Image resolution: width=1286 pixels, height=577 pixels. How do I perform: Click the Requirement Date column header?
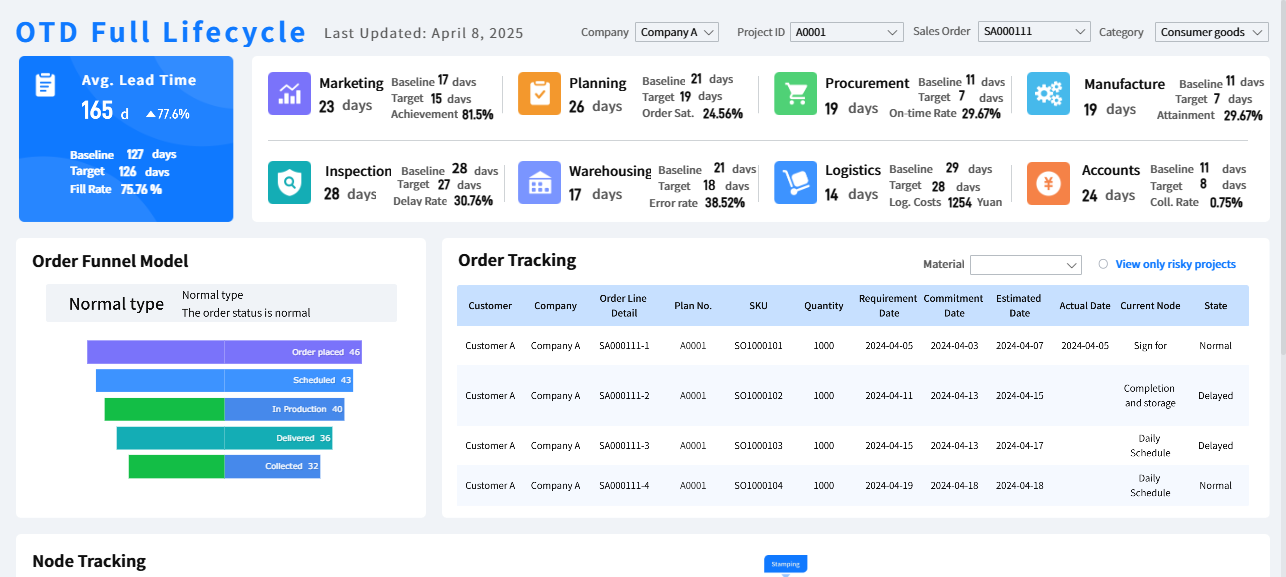coord(887,306)
